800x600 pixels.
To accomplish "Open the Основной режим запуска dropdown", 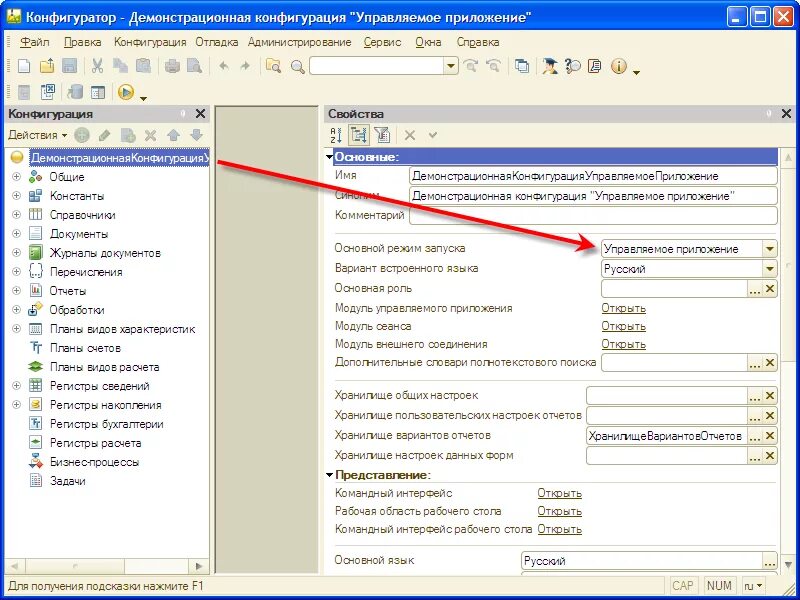I will (x=770, y=249).
